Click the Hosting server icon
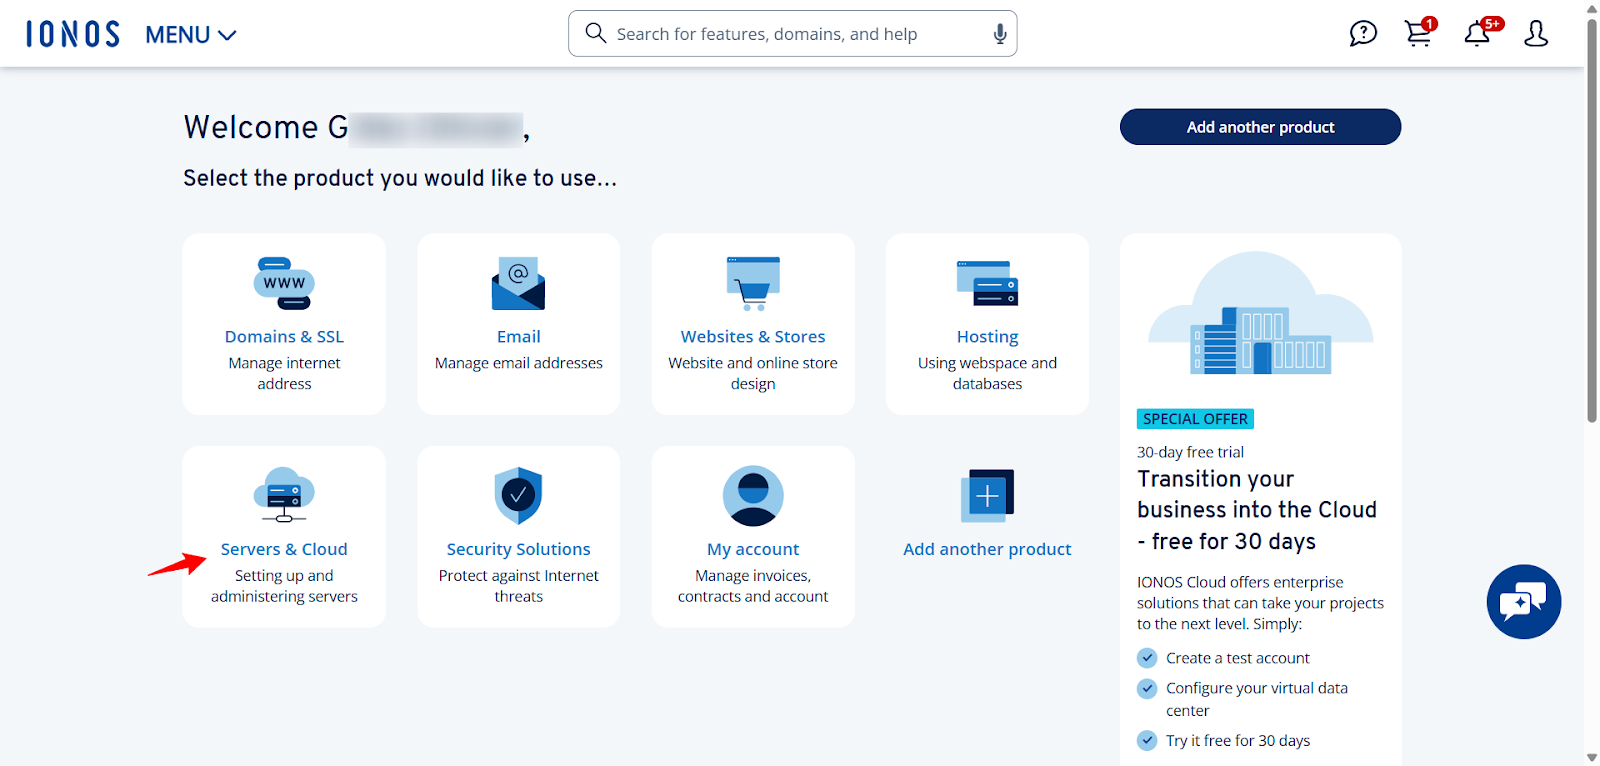The image size is (1600, 766). click(987, 283)
